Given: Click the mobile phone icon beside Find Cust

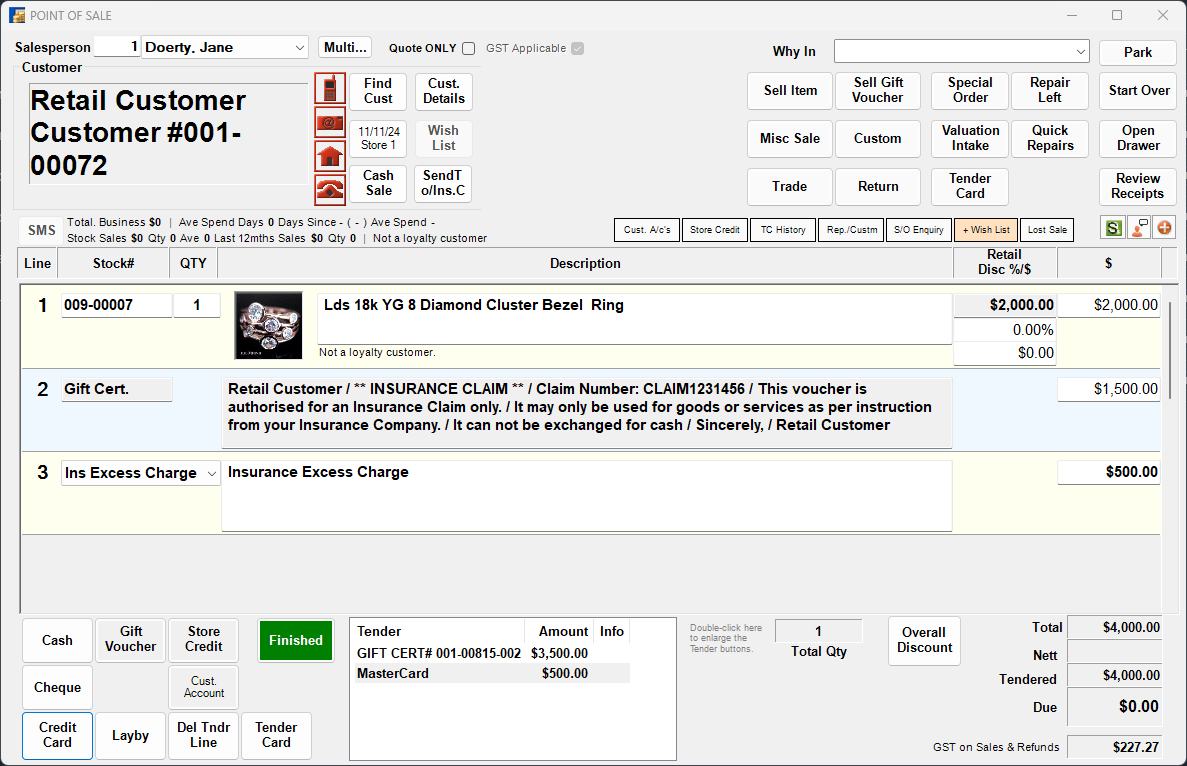Looking at the screenshot, I should pos(330,89).
